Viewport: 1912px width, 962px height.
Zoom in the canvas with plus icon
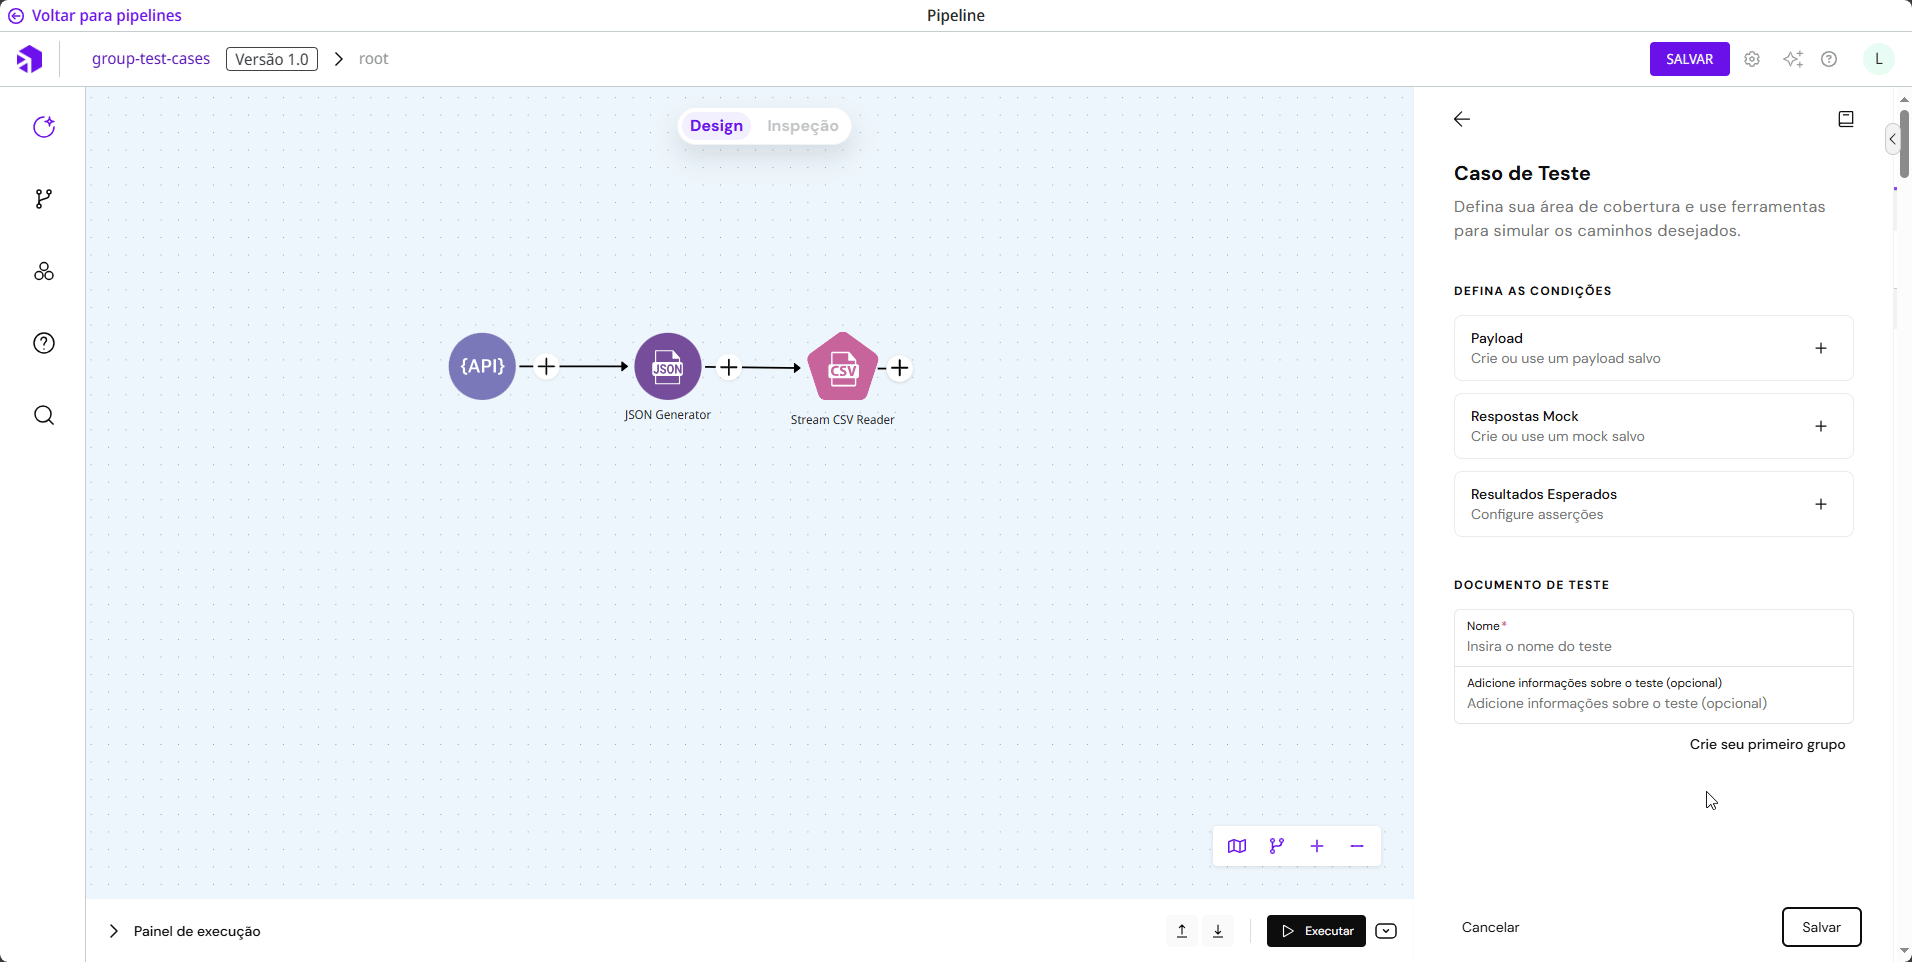[x=1317, y=846]
